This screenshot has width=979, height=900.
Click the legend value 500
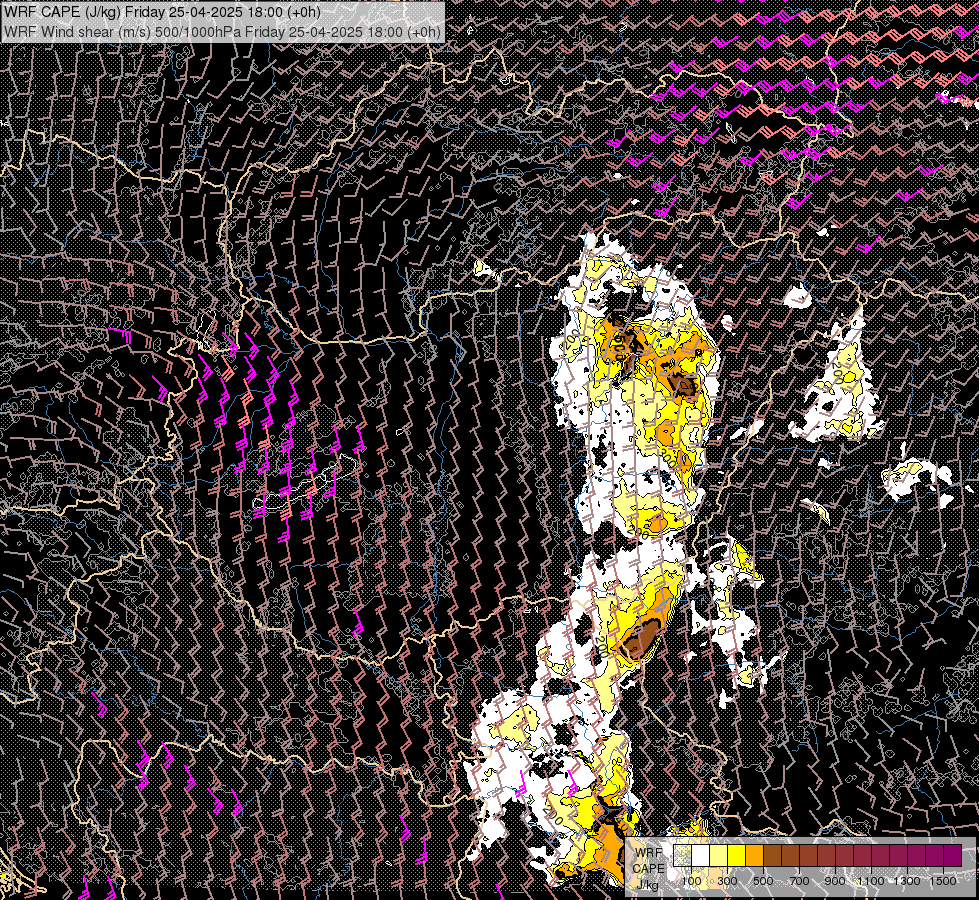click(763, 881)
